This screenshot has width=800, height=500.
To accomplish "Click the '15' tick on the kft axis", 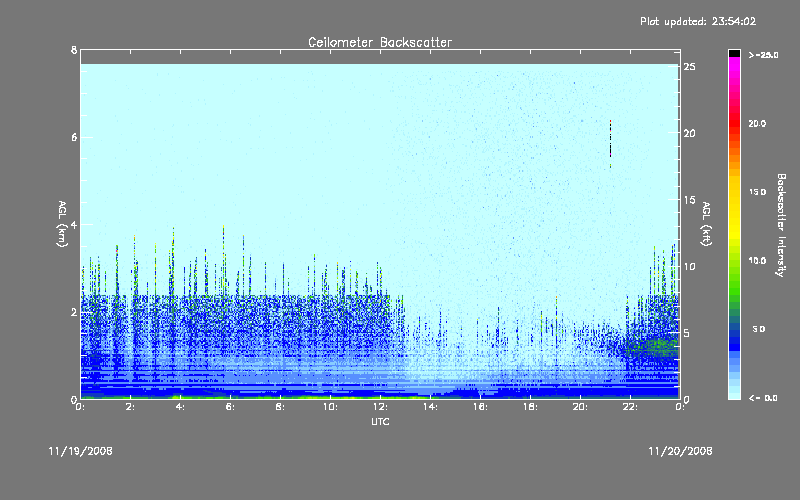I will tap(689, 200).
